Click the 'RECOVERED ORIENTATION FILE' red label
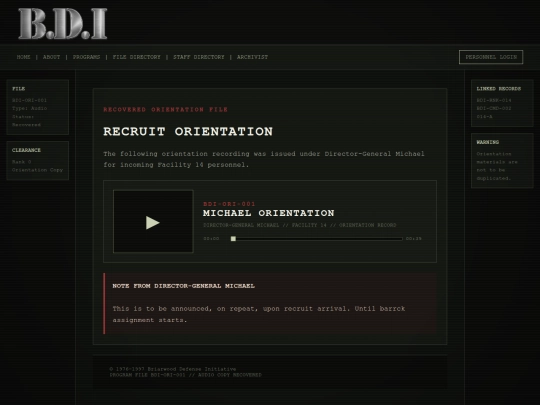The height and width of the screenshot is (405, 540). coord(165,110)
